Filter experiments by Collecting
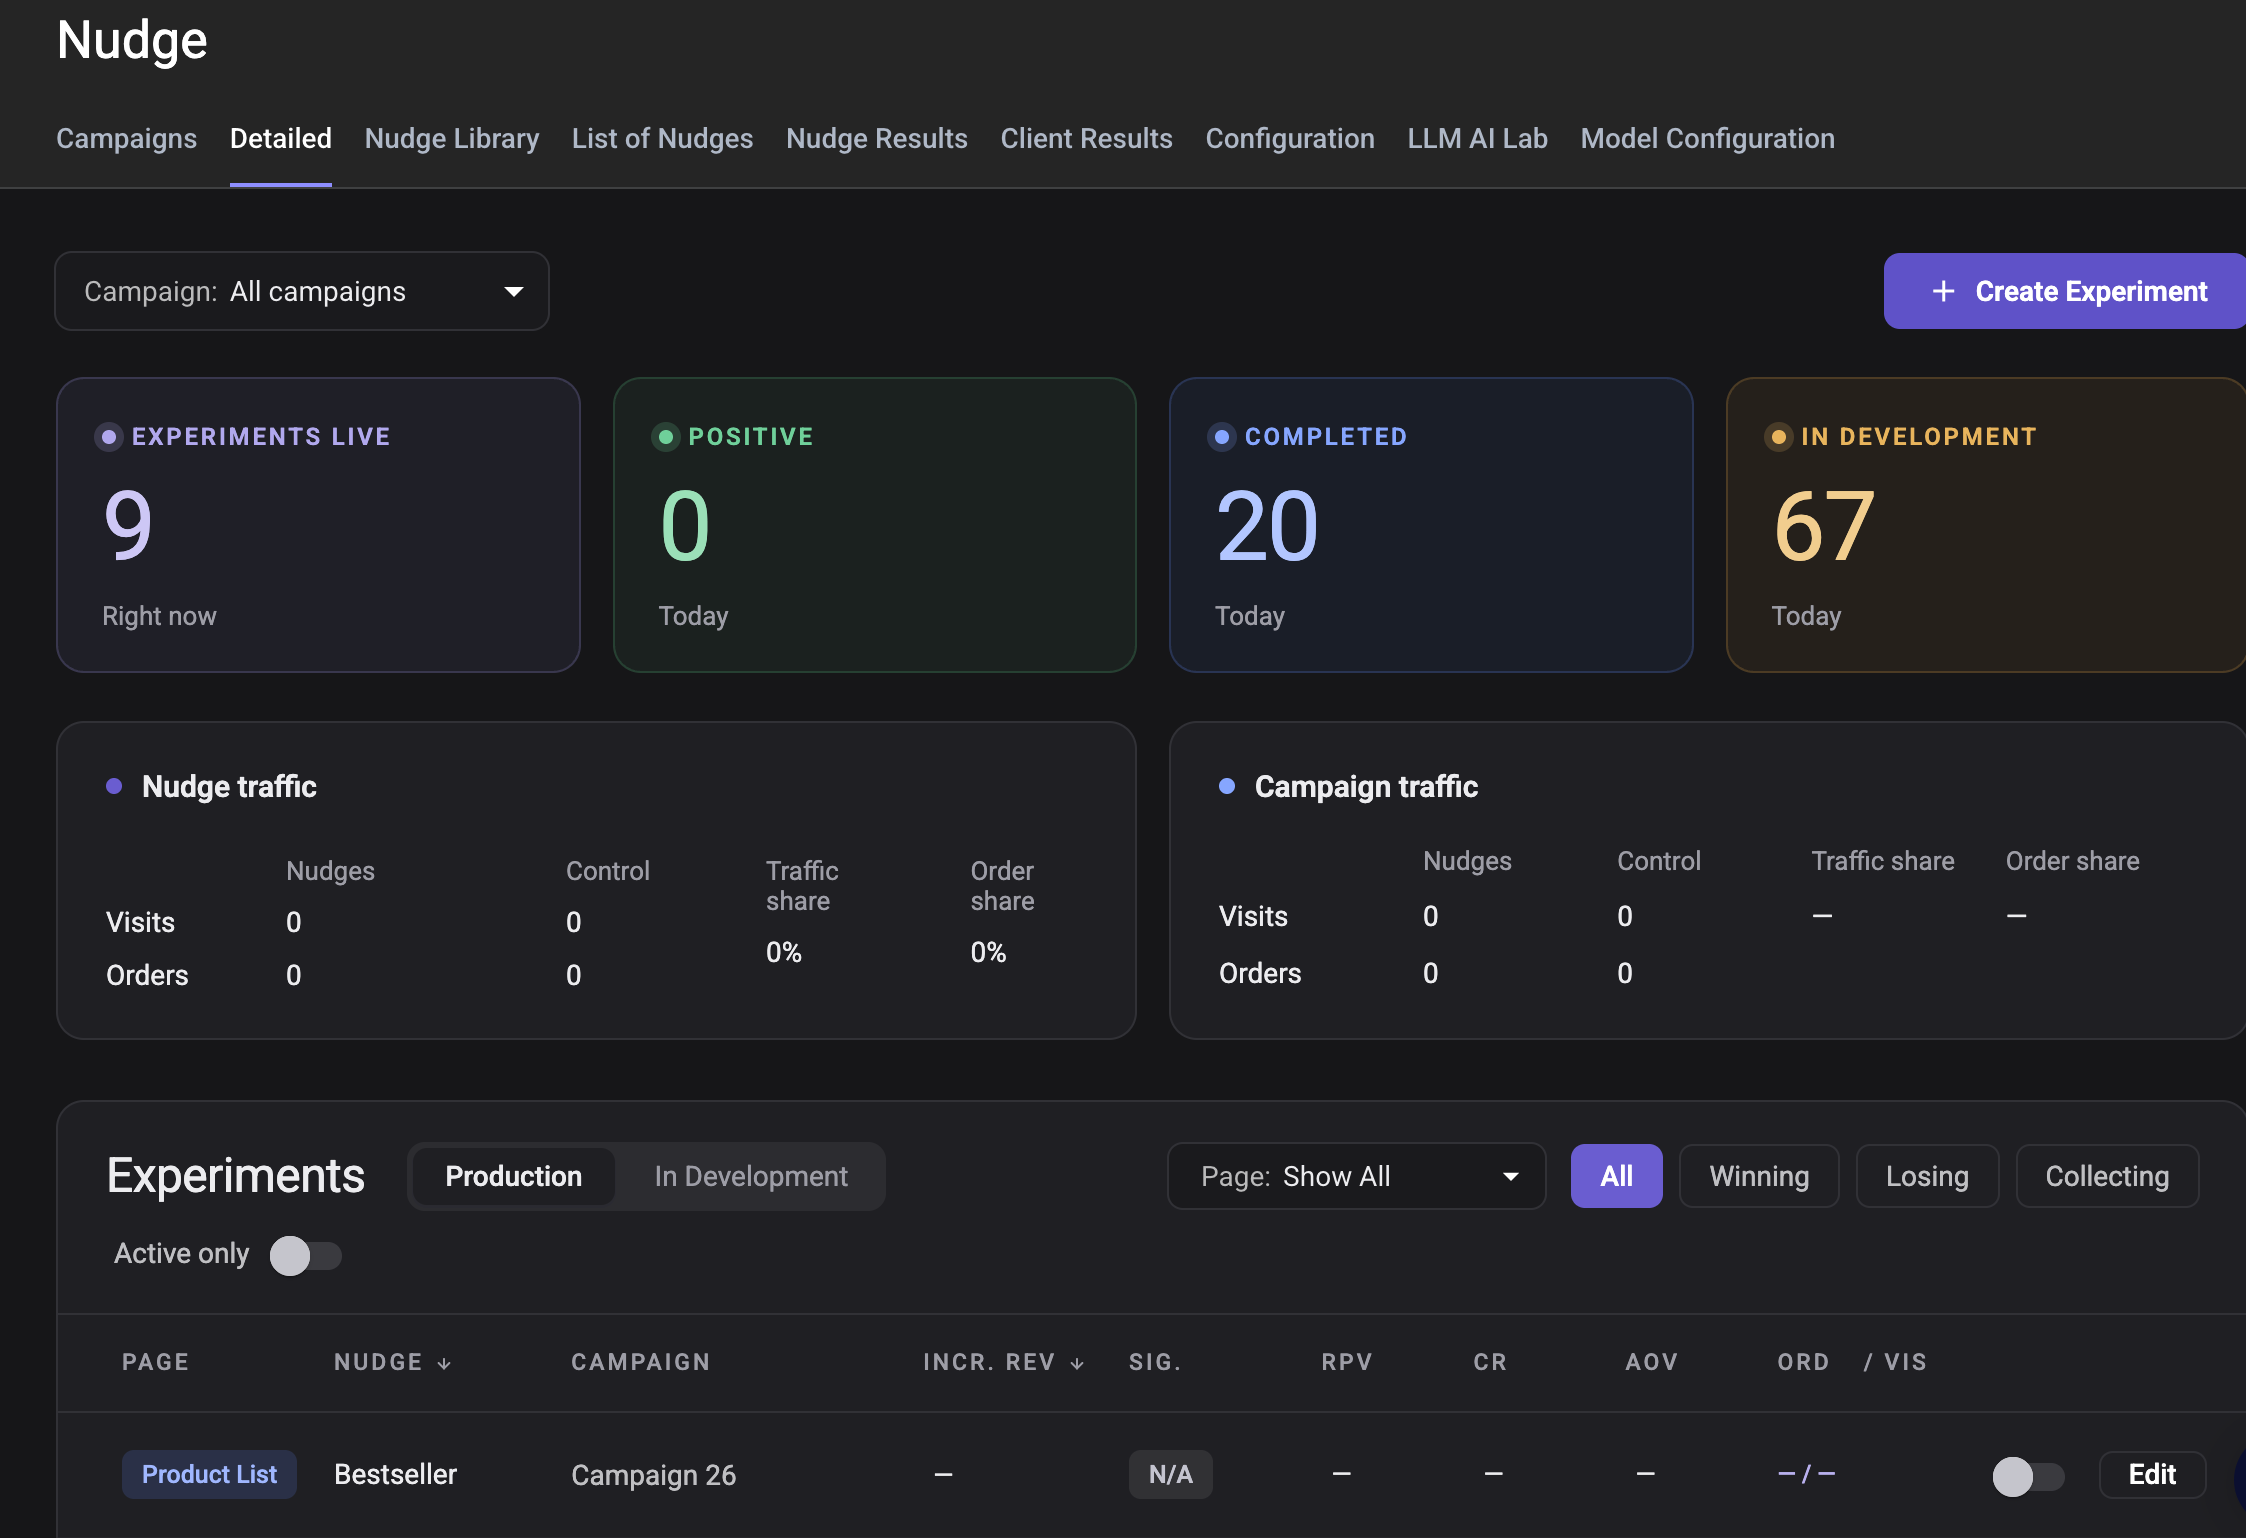This screenshot has width=2246, height=1538. (2107, 1176)
